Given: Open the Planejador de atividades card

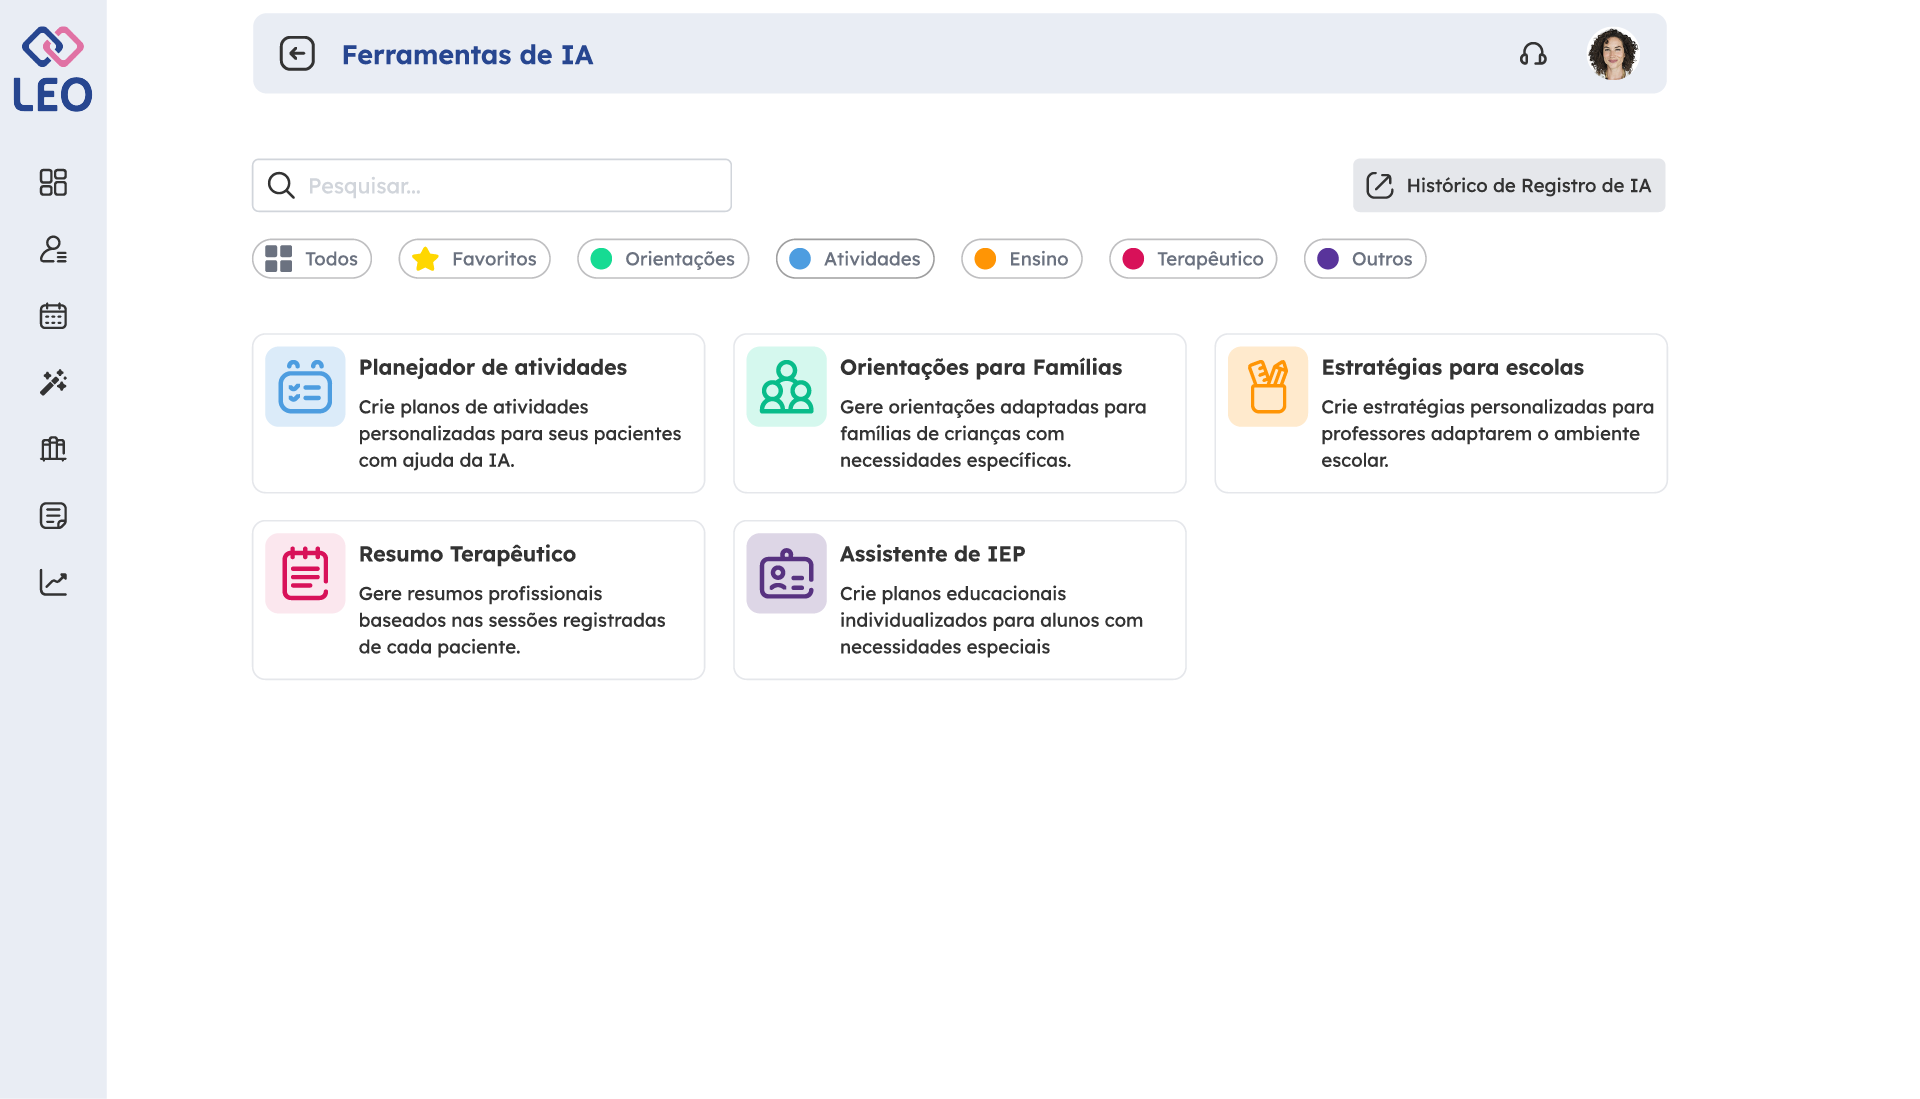Looking at the screenshot, I should 478,413.
